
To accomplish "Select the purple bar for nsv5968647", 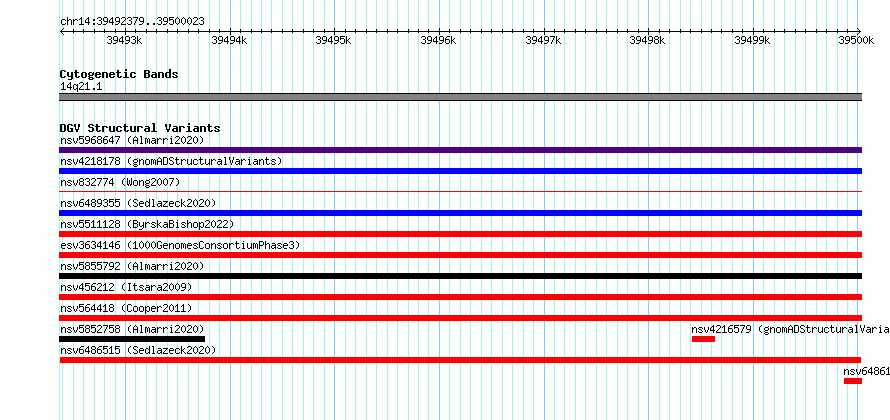I will [460, 150].
